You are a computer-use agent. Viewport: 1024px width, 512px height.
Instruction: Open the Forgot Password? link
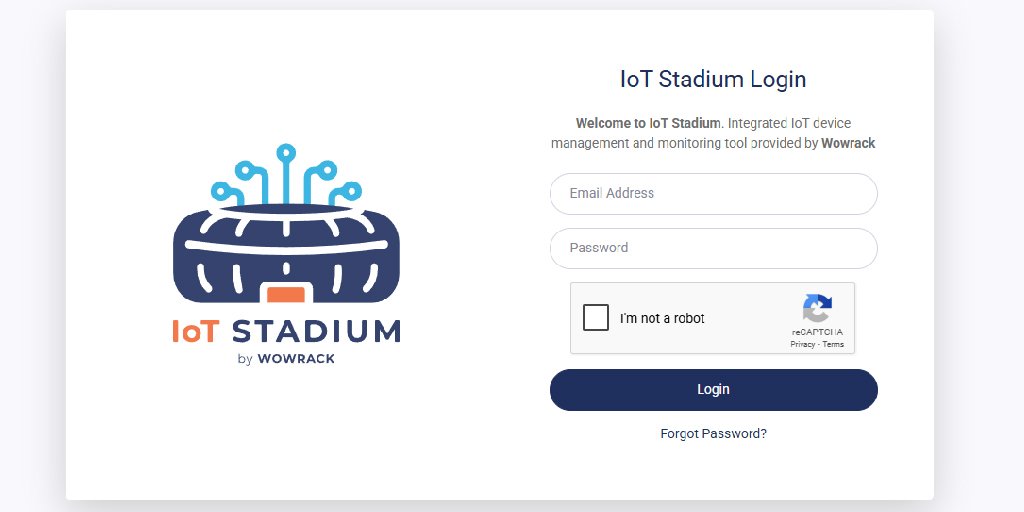pos(713,434)
